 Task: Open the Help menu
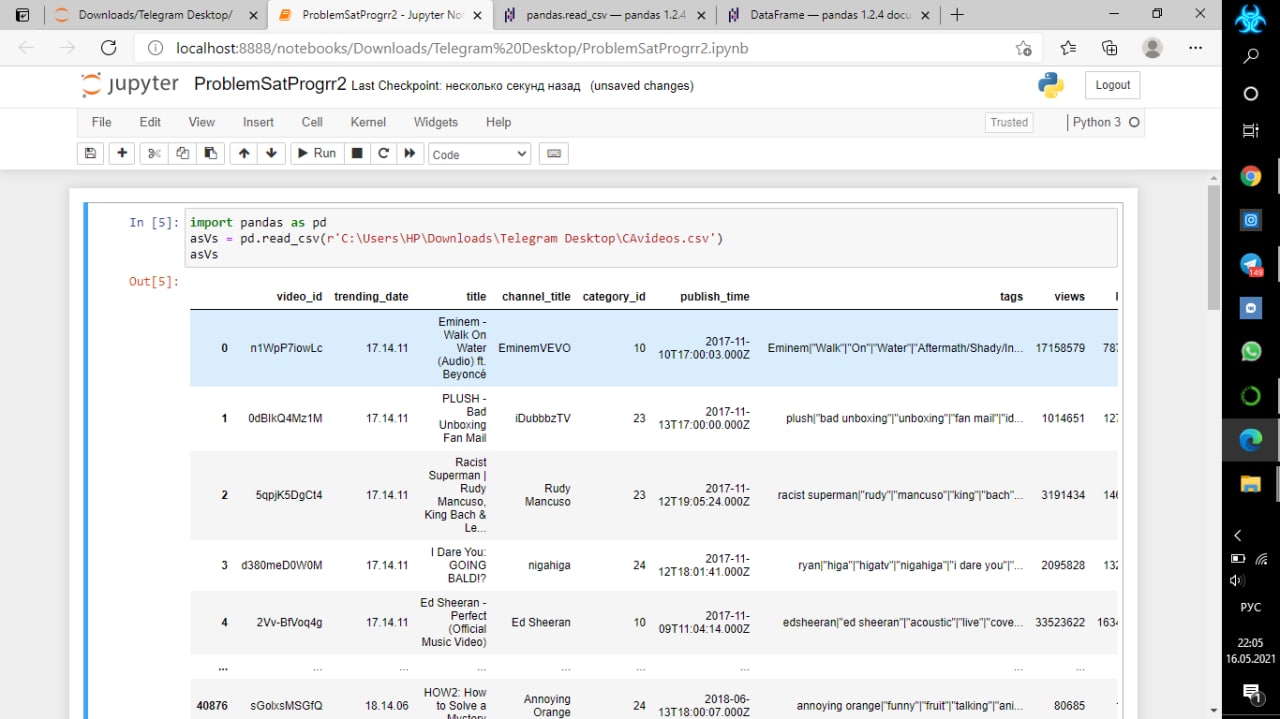tap(498, 122)
